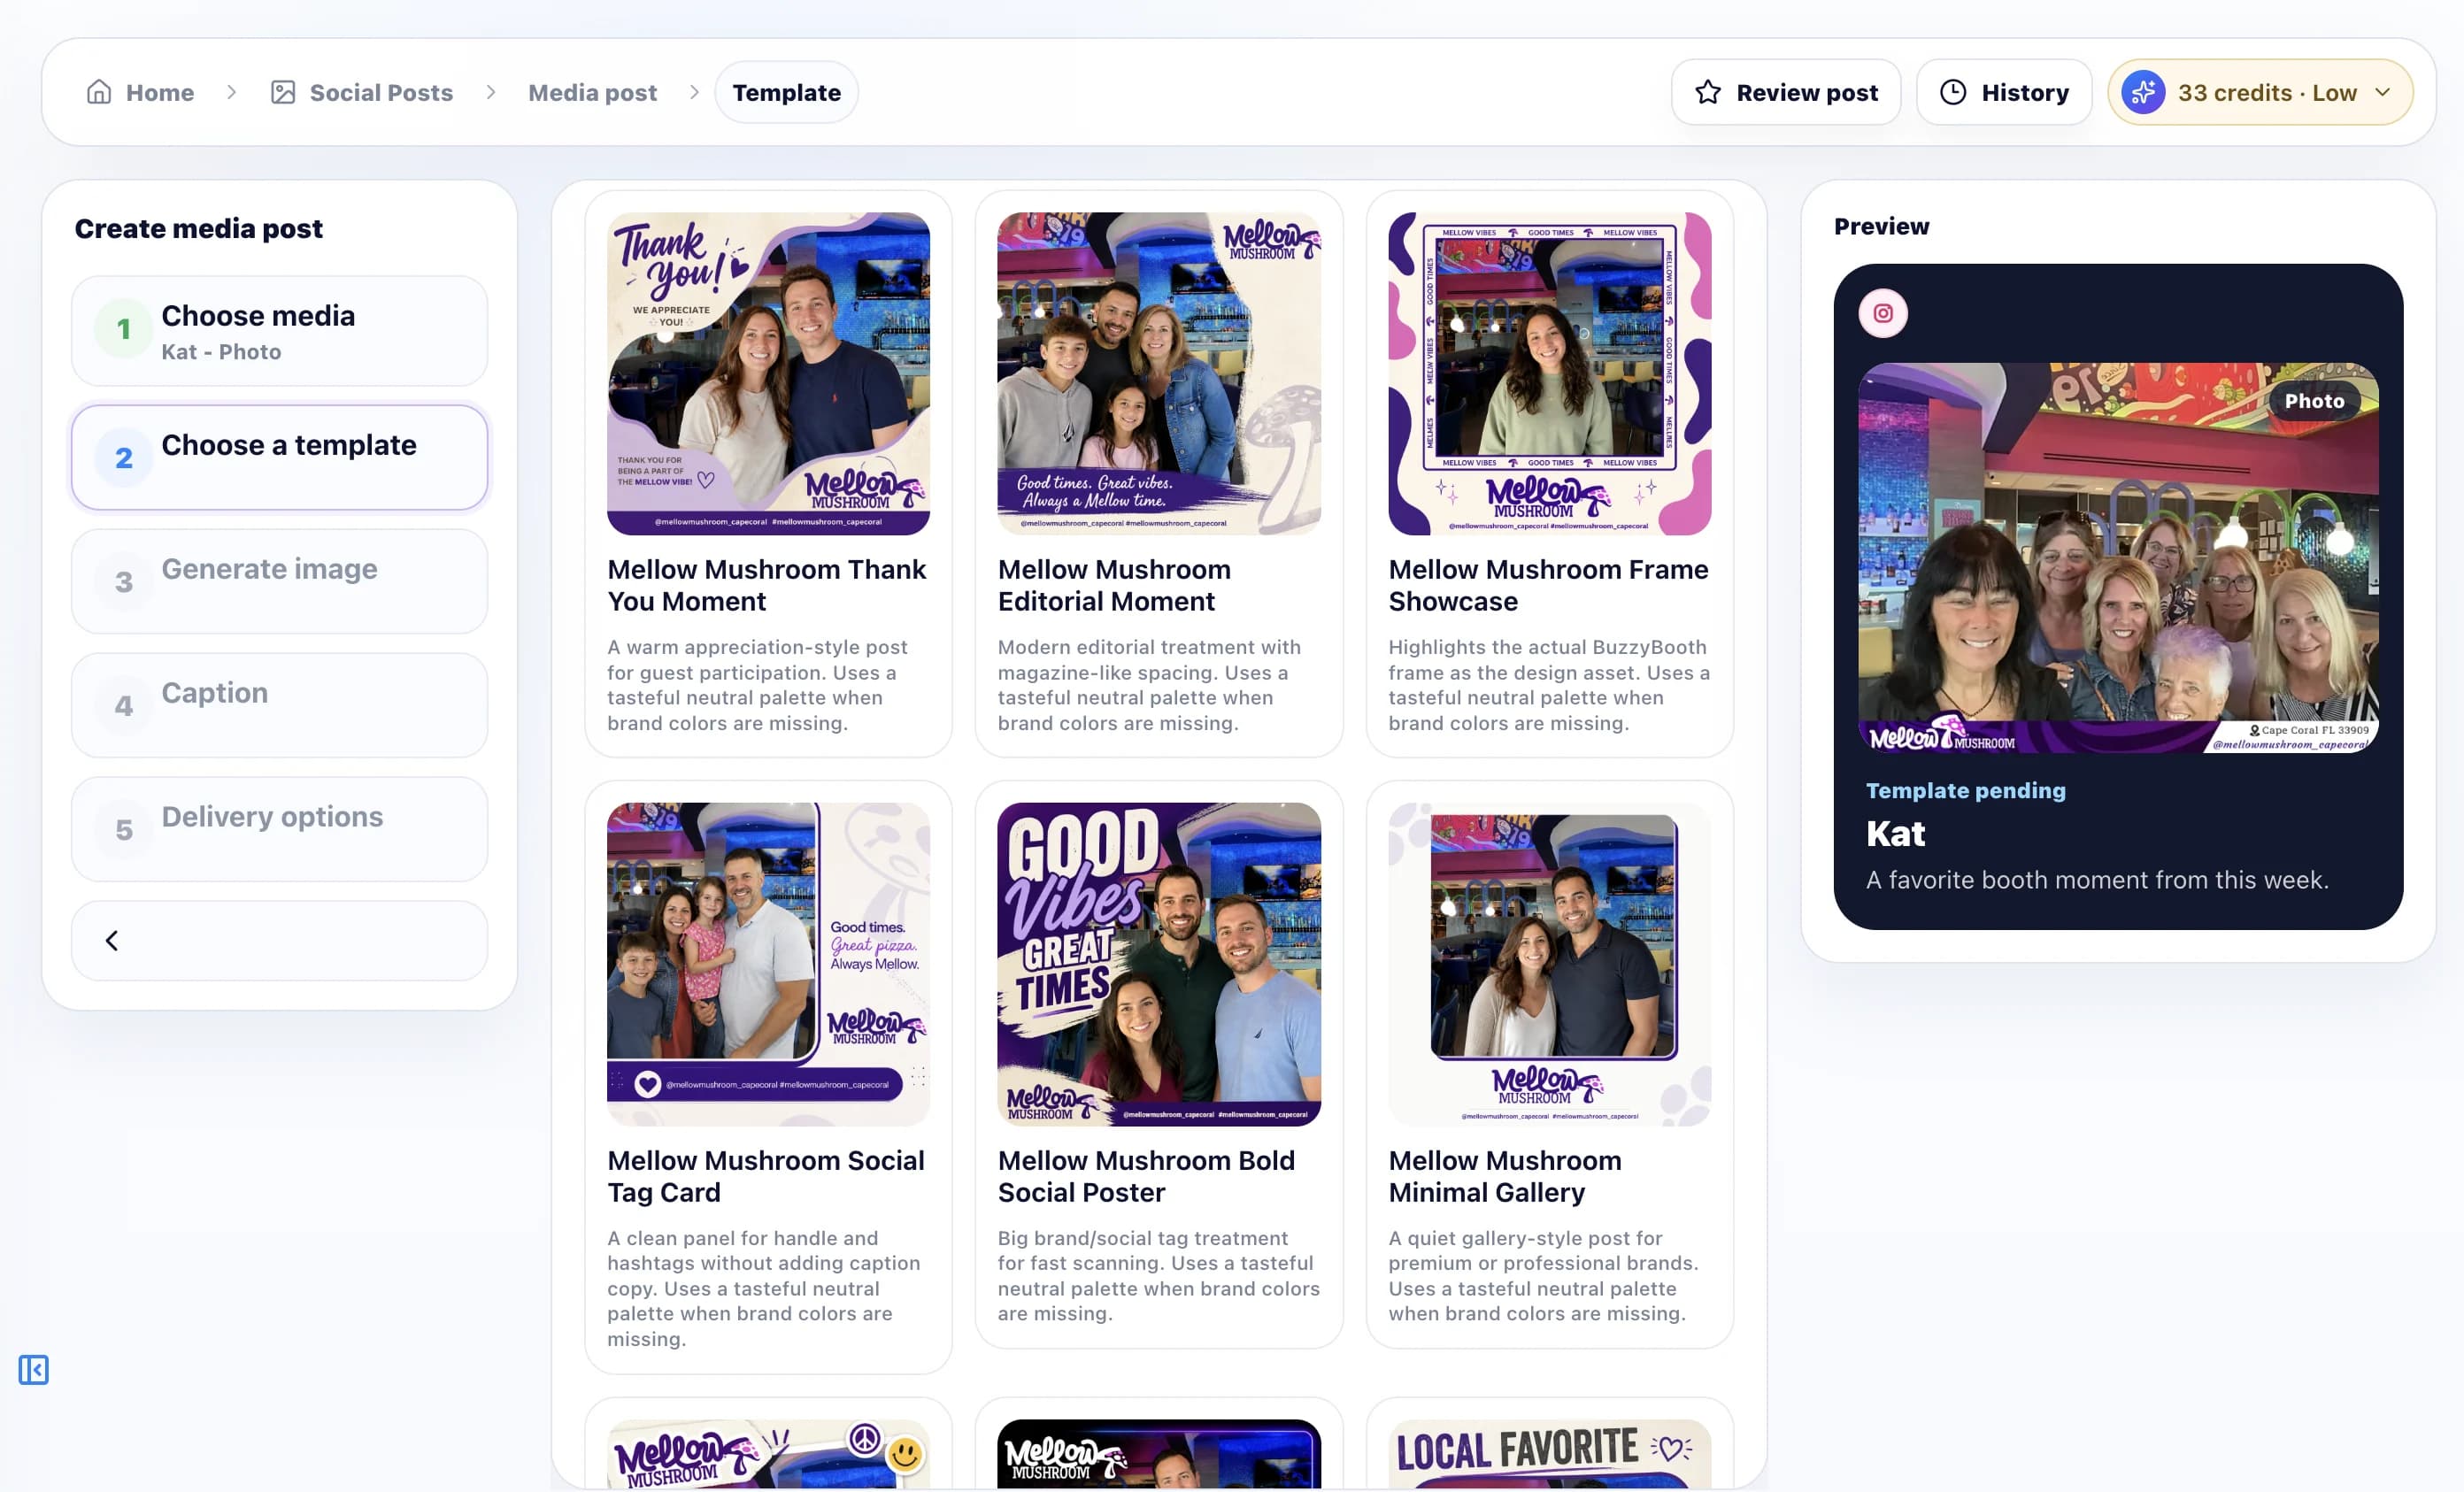Click the Photo badge on preview image
Image resolution: width=2464 pixels, height=1492 pixels.
click(2314, 401)
